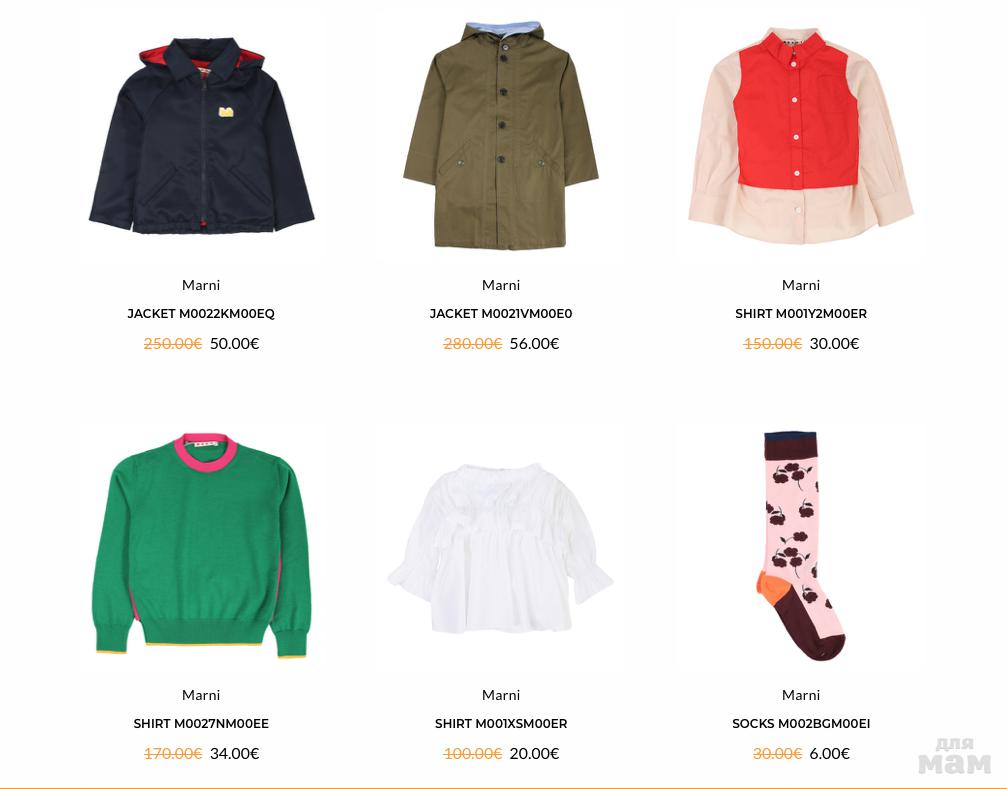
Task: Open the pink floral sock image
Action: tap(801, 546)
